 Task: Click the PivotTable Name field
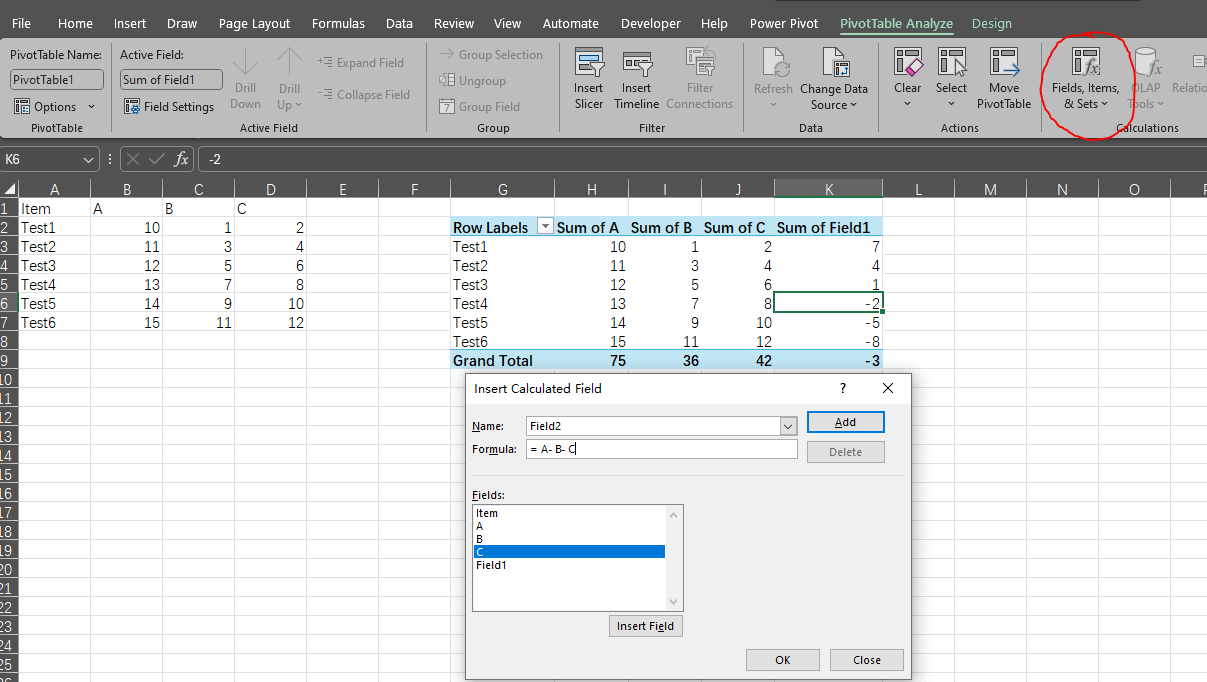[57, 80]
